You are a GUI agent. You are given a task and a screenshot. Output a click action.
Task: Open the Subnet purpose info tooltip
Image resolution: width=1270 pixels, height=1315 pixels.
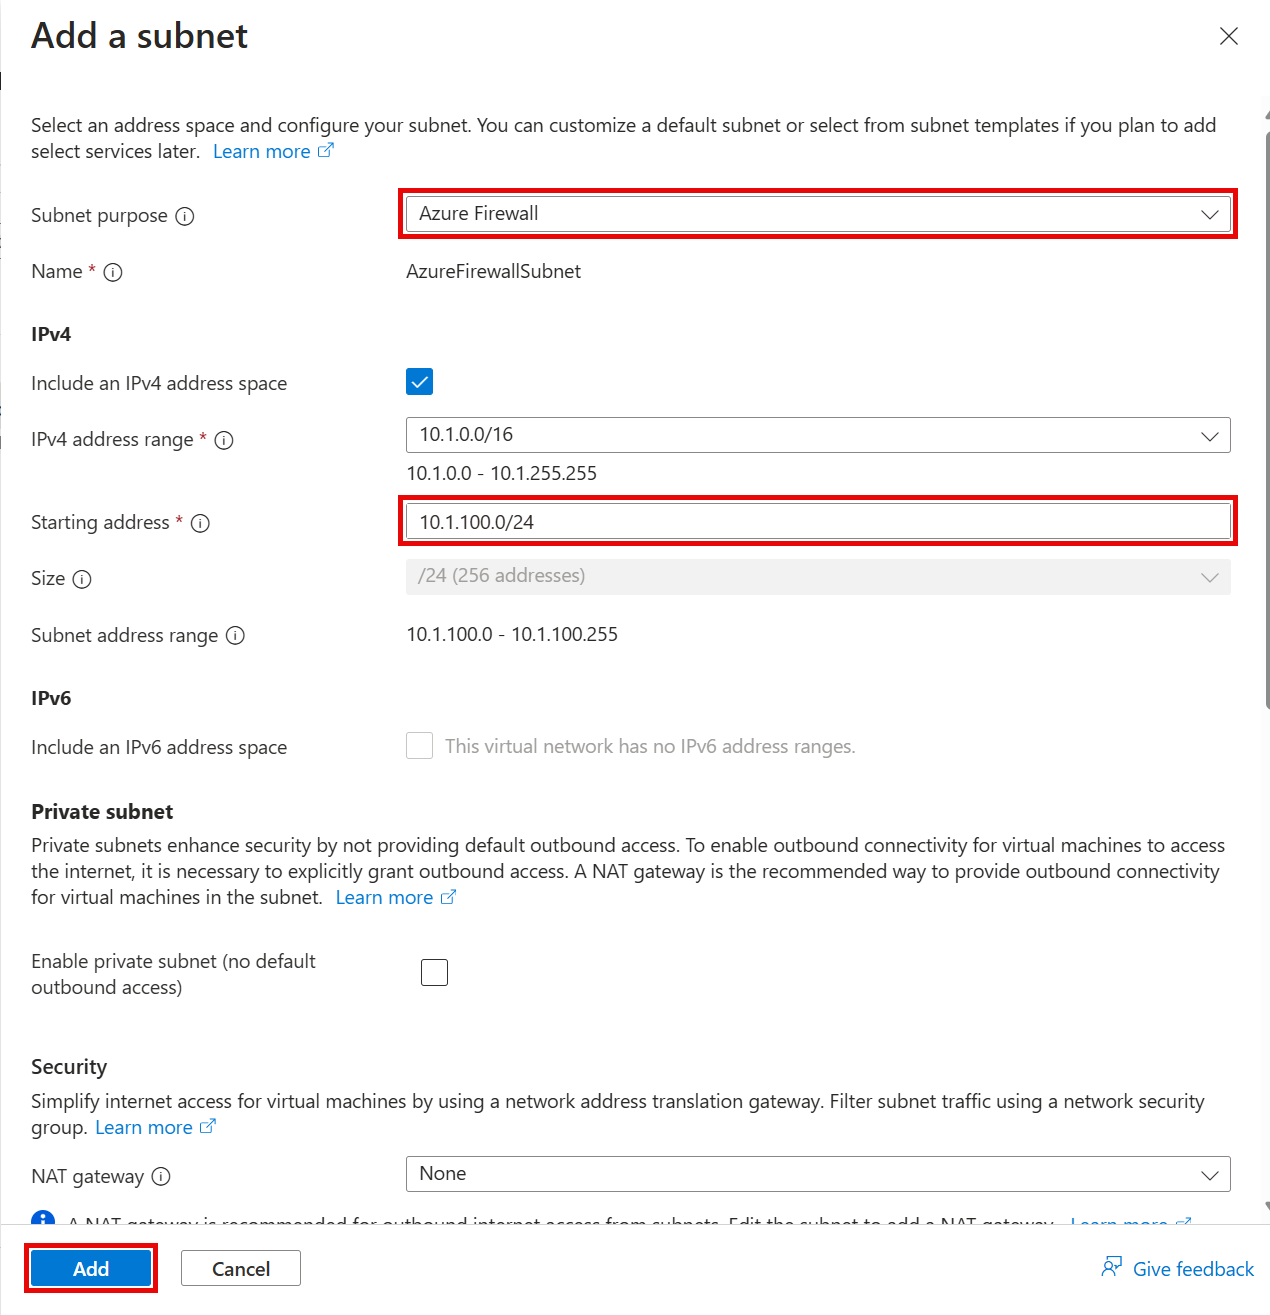click(x=186, y=215)
